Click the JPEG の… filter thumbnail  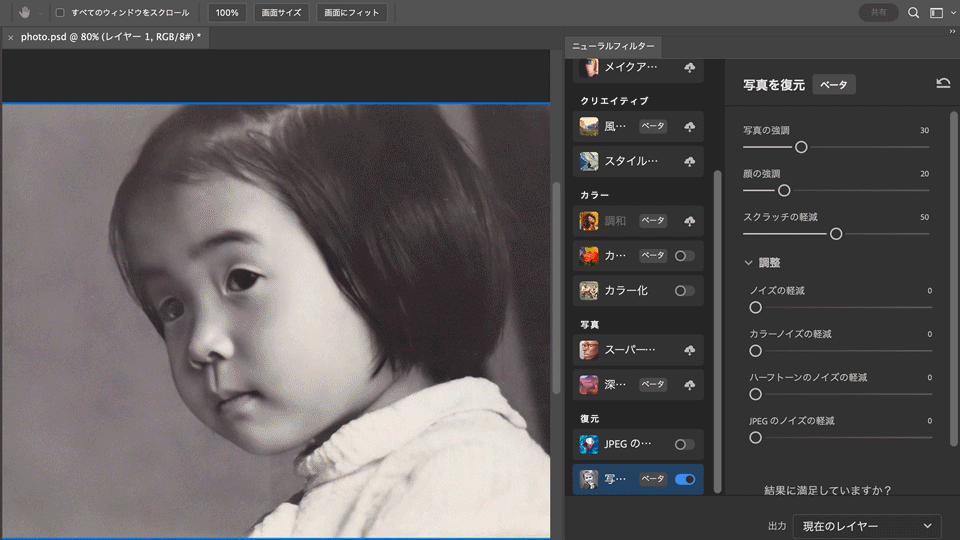pos(589,444)
